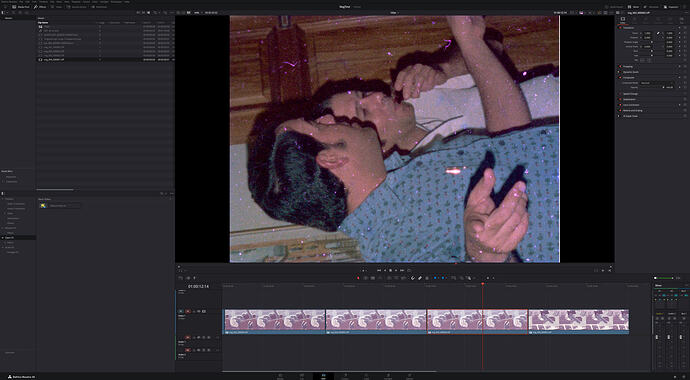
Task: Open the File tab in Inspector
Action: (682, 20)
